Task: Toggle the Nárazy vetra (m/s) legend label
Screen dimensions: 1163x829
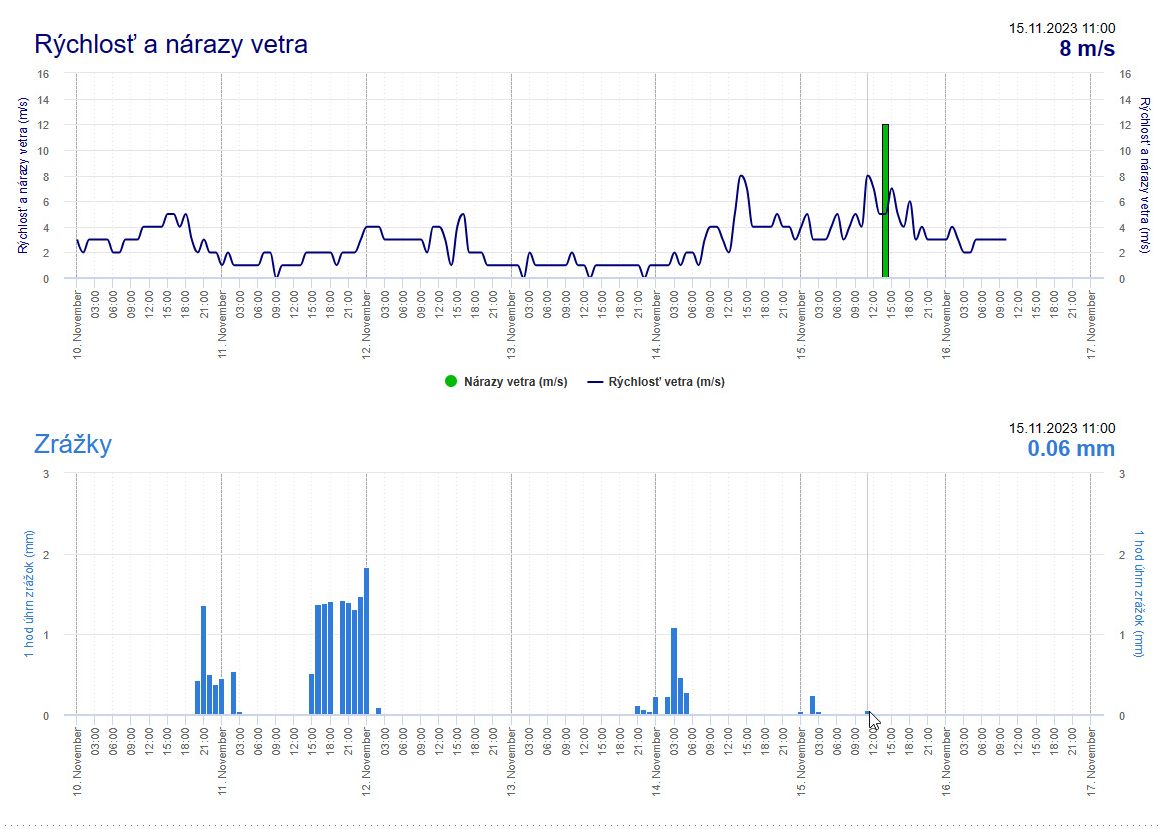Action: click(x=515, y=381)
